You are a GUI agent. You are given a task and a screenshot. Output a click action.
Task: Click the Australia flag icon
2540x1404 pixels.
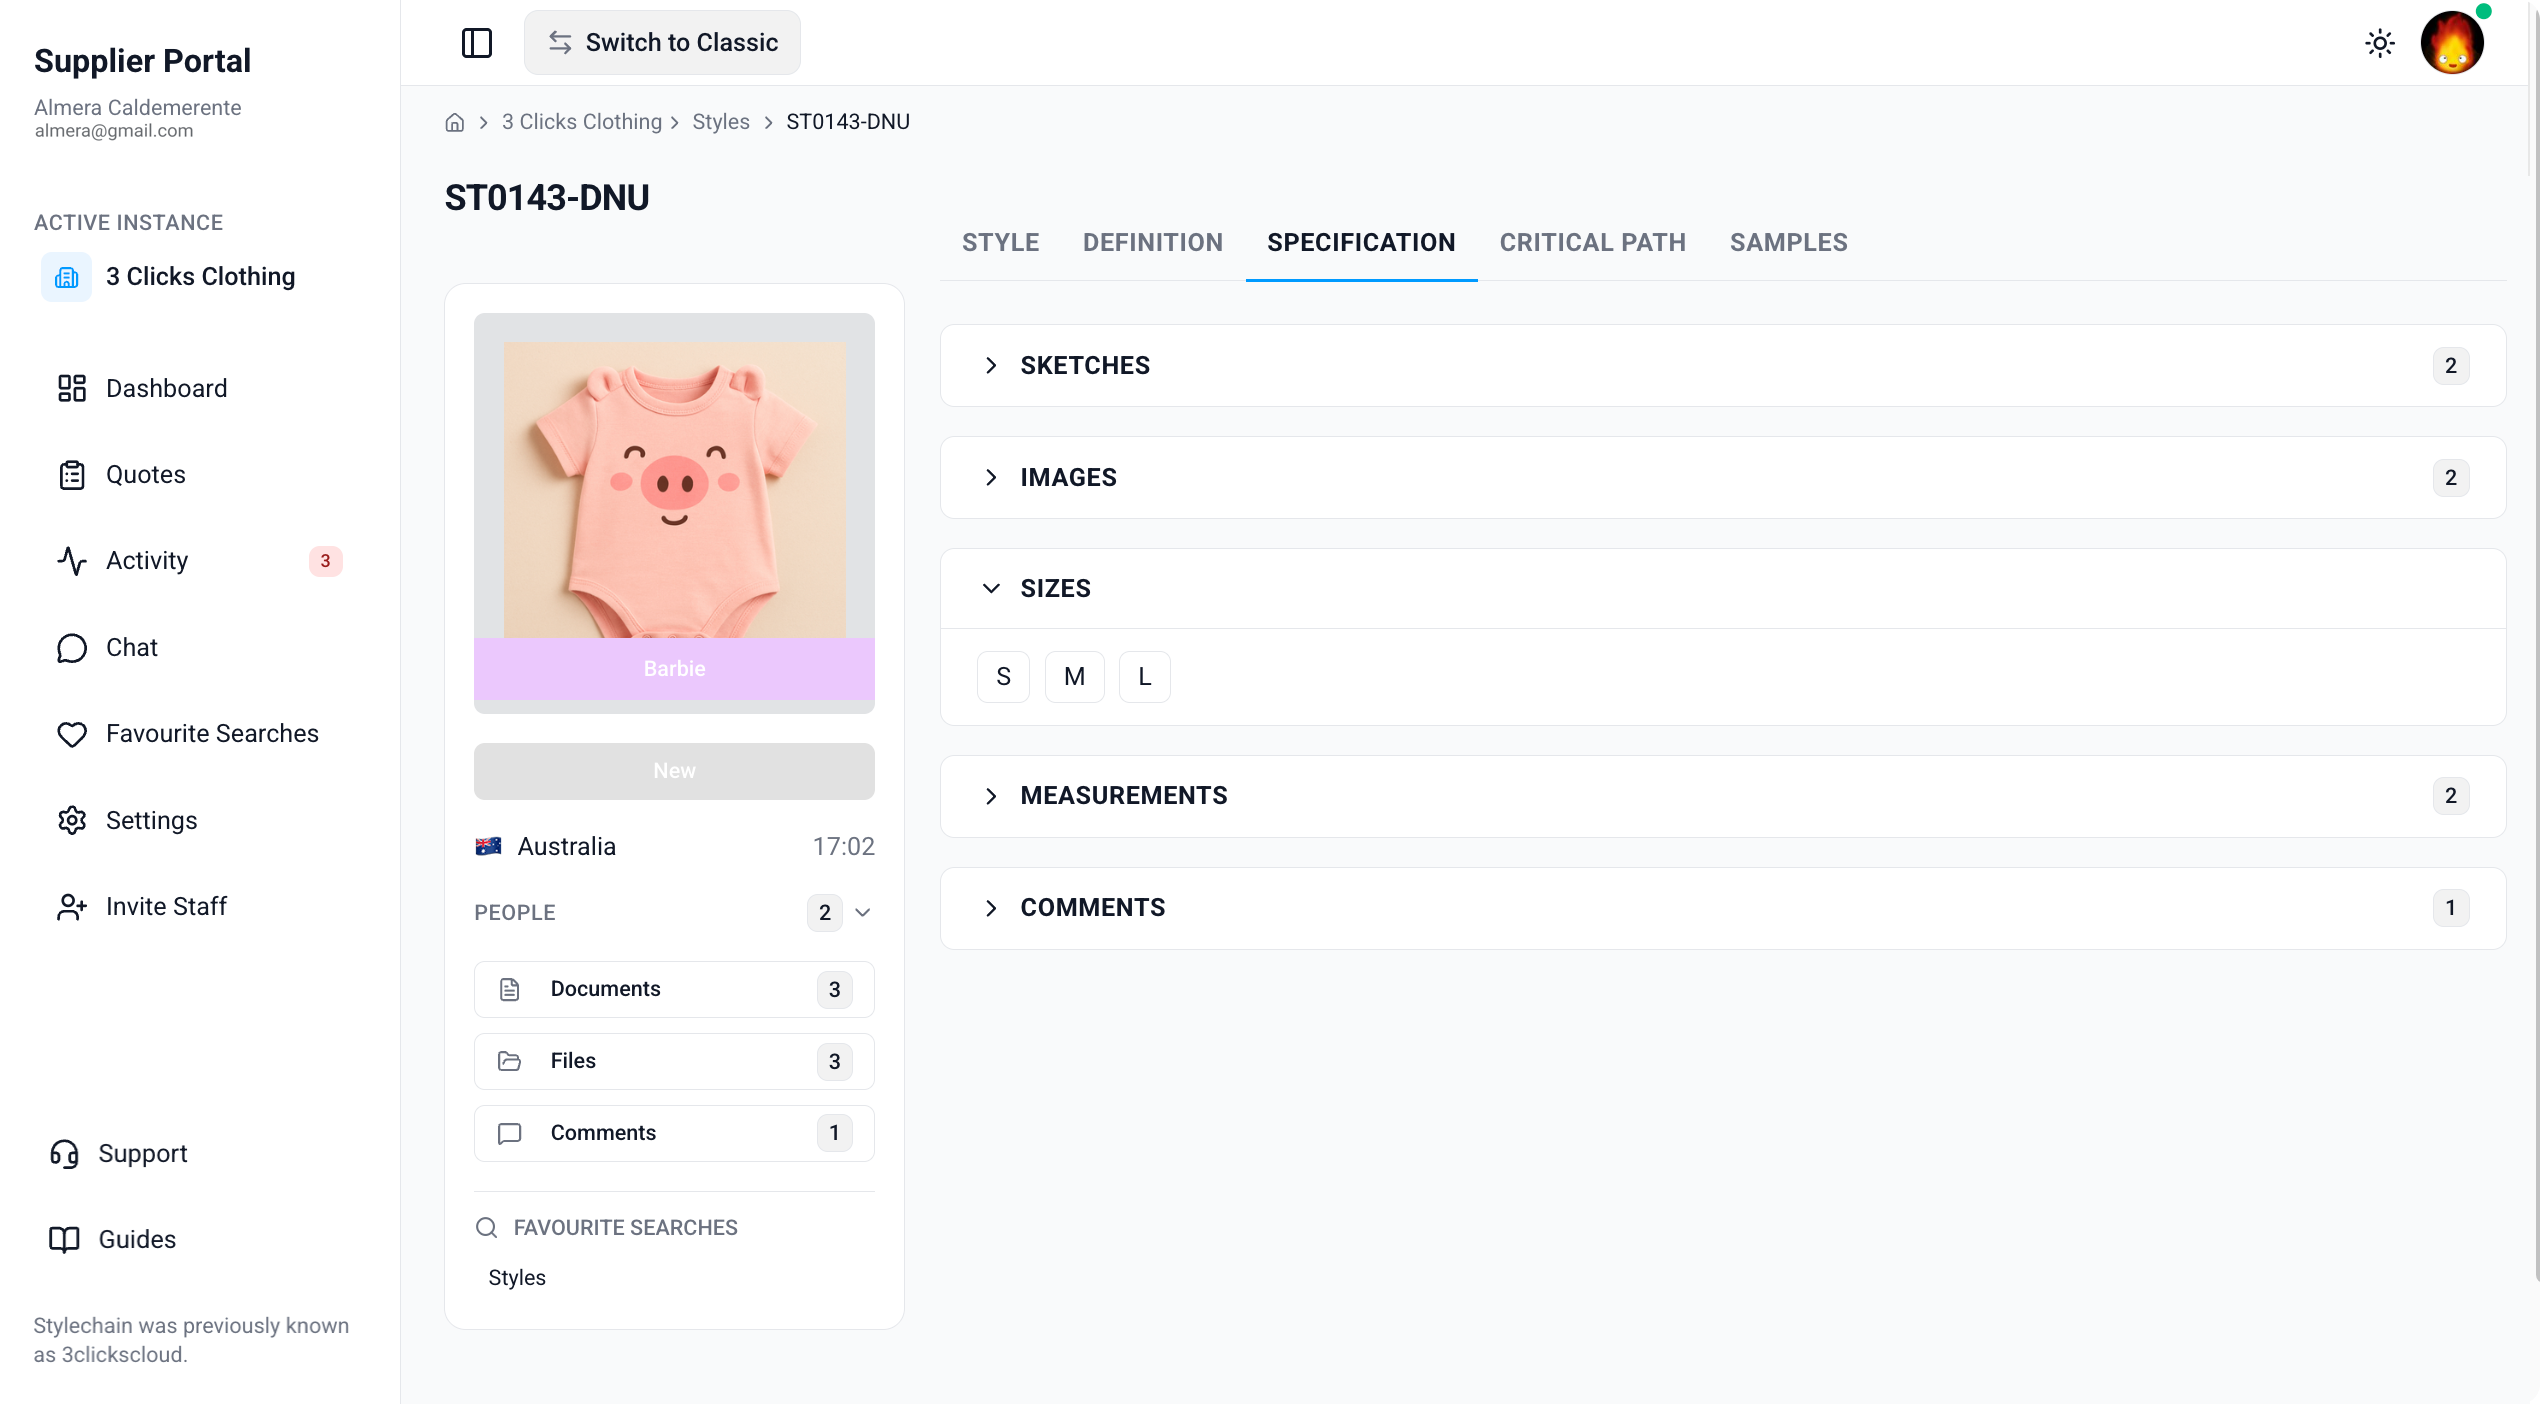(489, 847)
